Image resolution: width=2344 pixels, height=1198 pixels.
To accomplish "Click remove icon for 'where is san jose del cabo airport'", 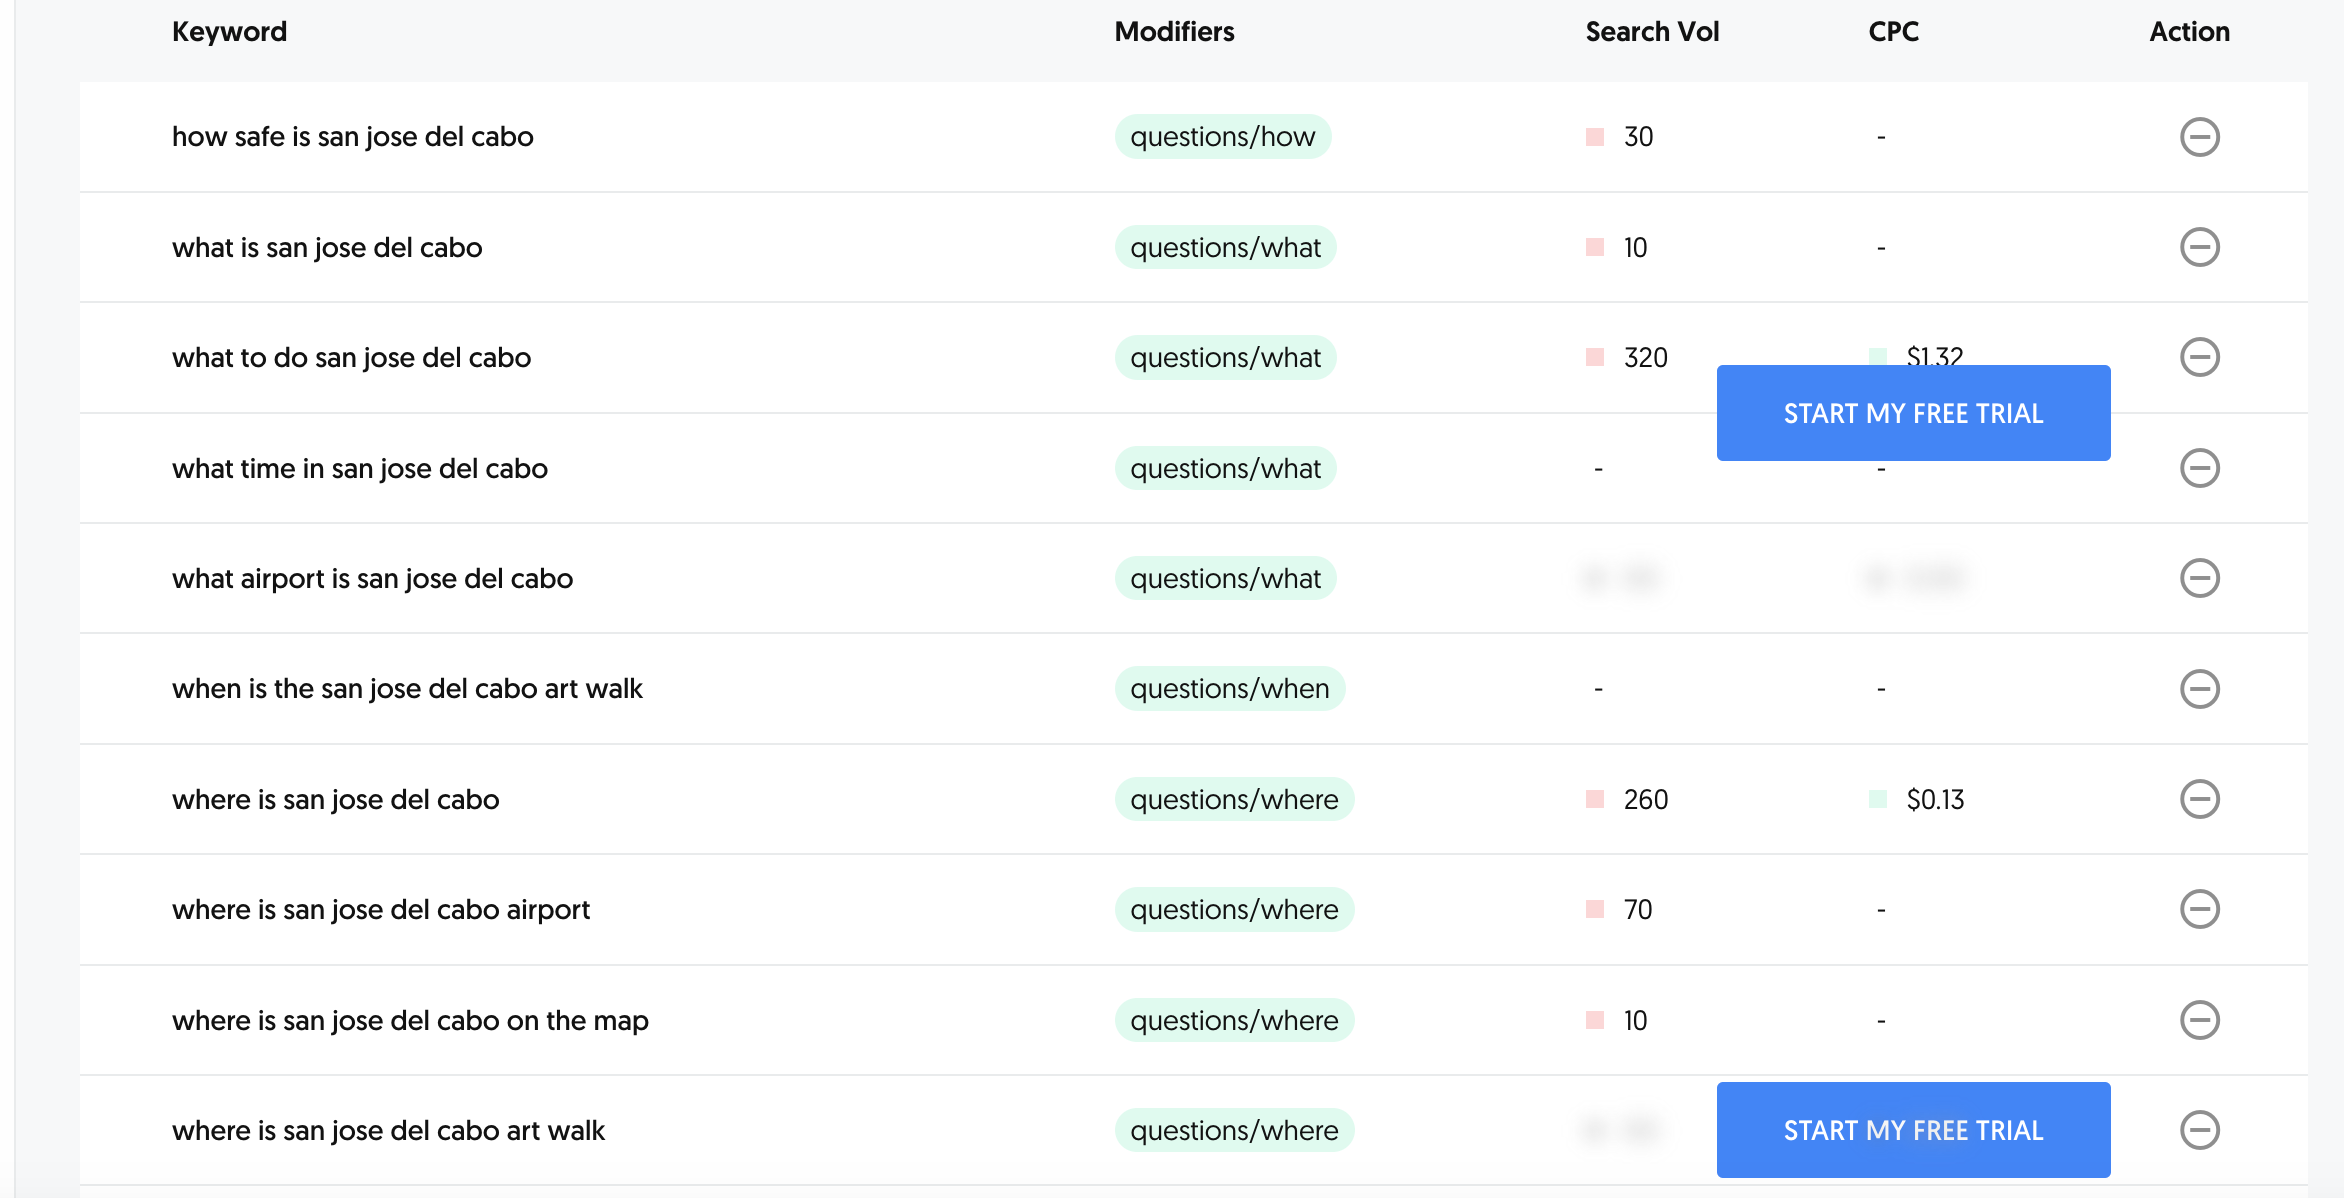I will (x=2199, y=909).
